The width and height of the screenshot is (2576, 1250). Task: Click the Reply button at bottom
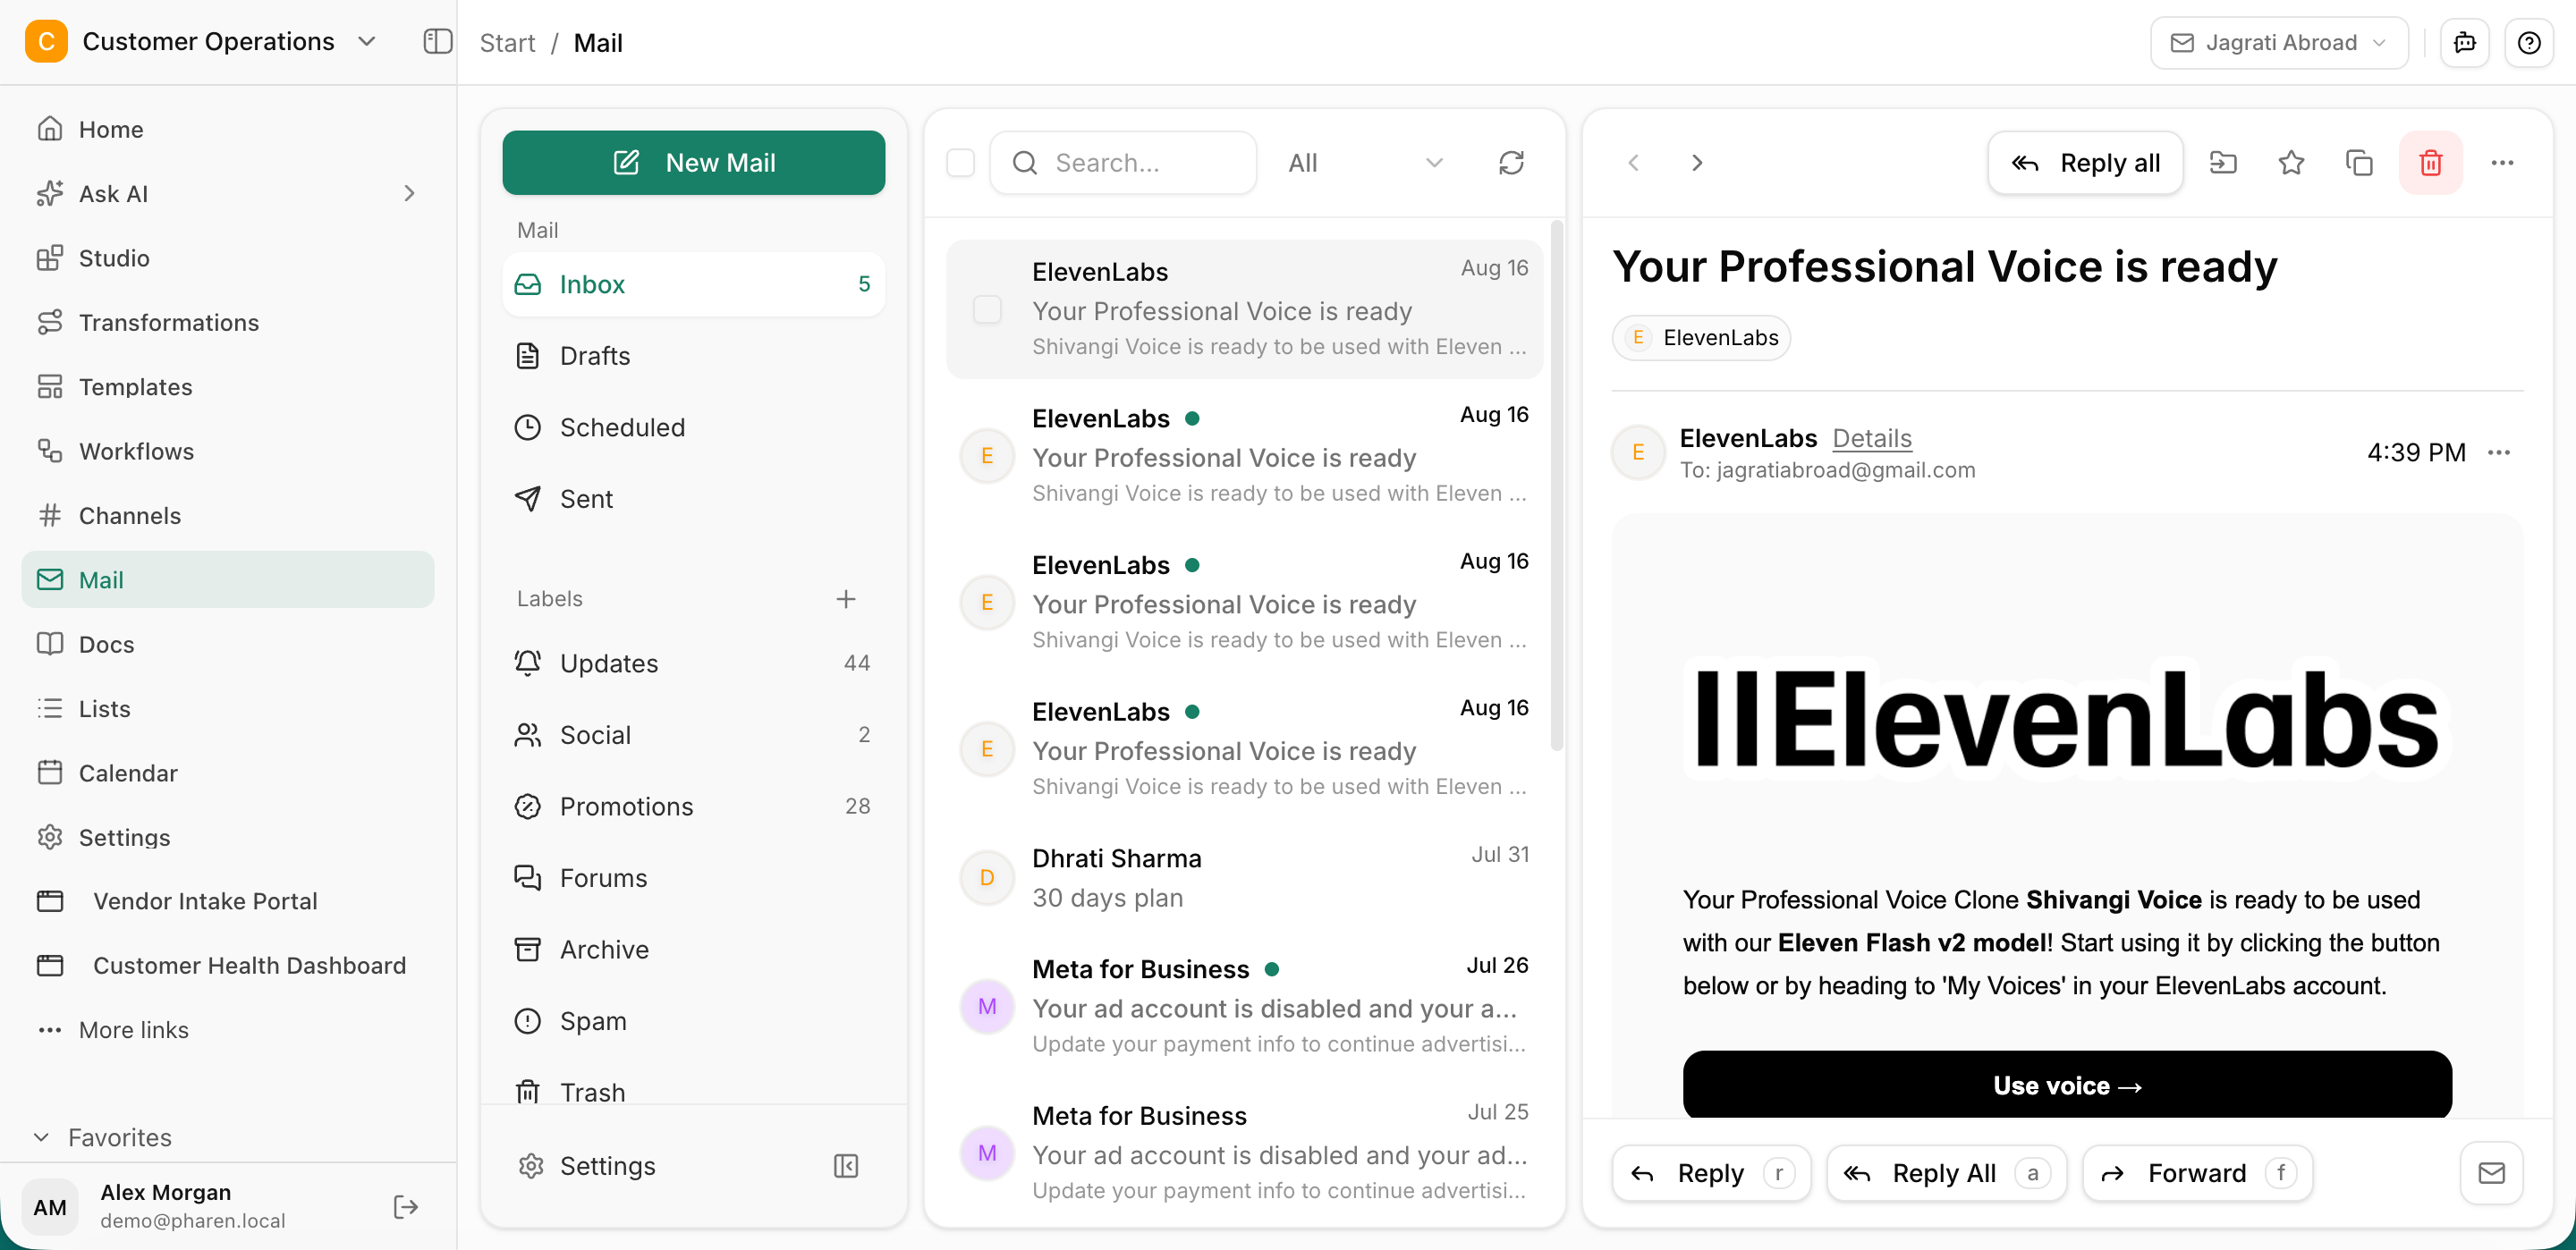click(x=1711, y=1173)
